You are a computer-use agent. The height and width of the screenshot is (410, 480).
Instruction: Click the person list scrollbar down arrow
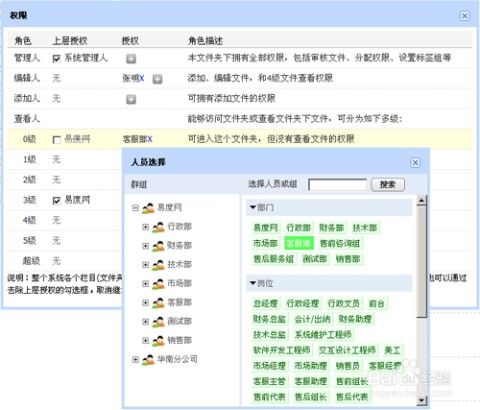421,400
